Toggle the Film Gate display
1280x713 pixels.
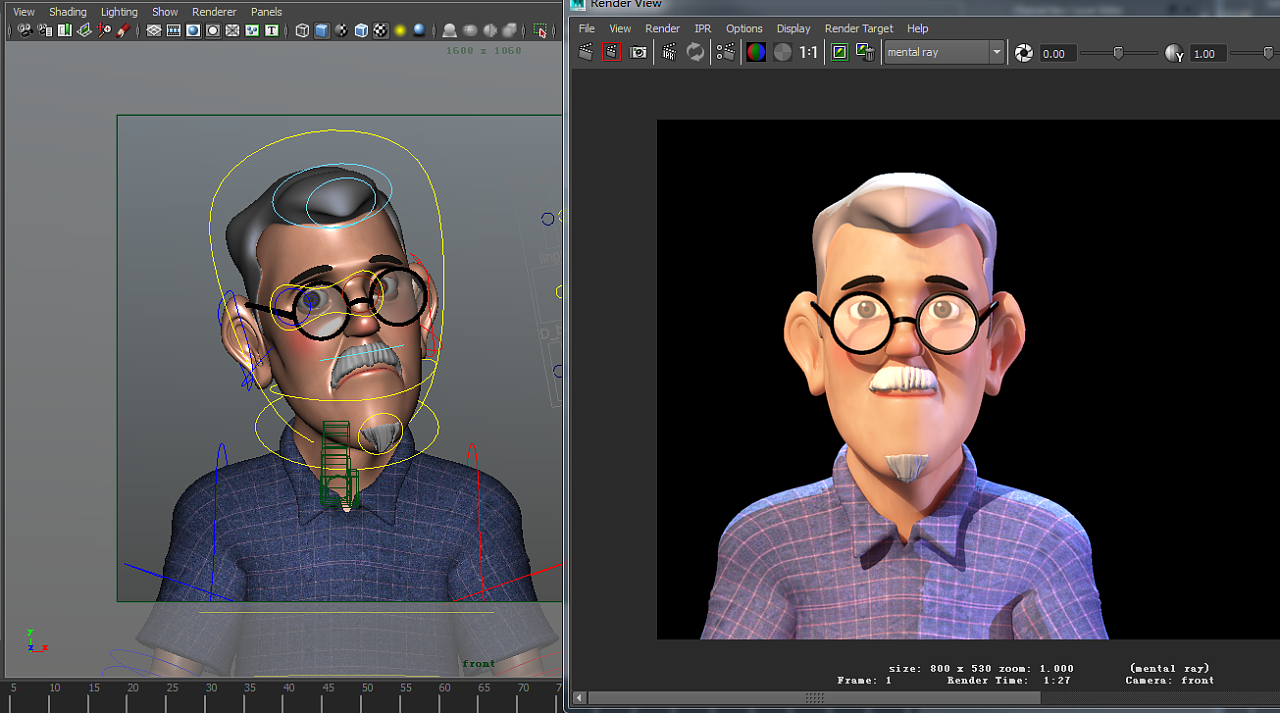[174, 31]
